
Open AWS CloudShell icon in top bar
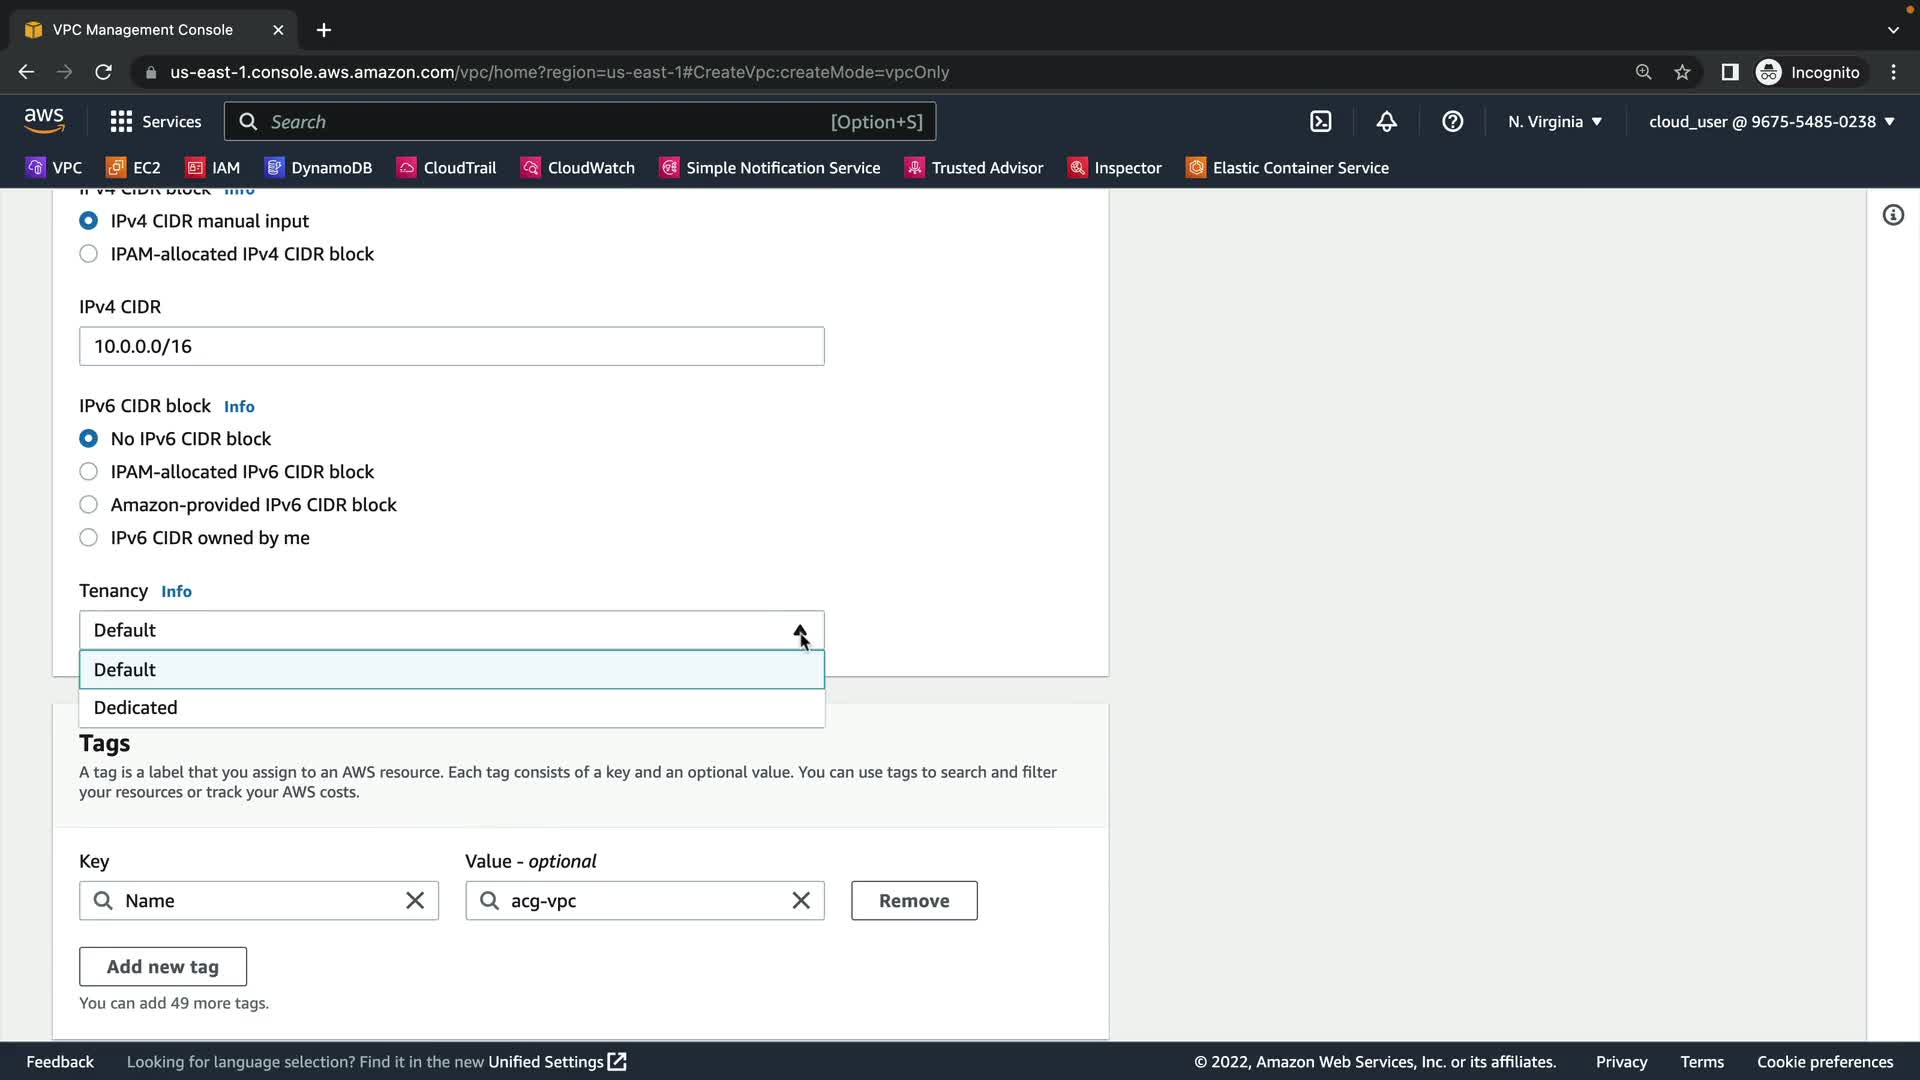tap(1320, 122)
